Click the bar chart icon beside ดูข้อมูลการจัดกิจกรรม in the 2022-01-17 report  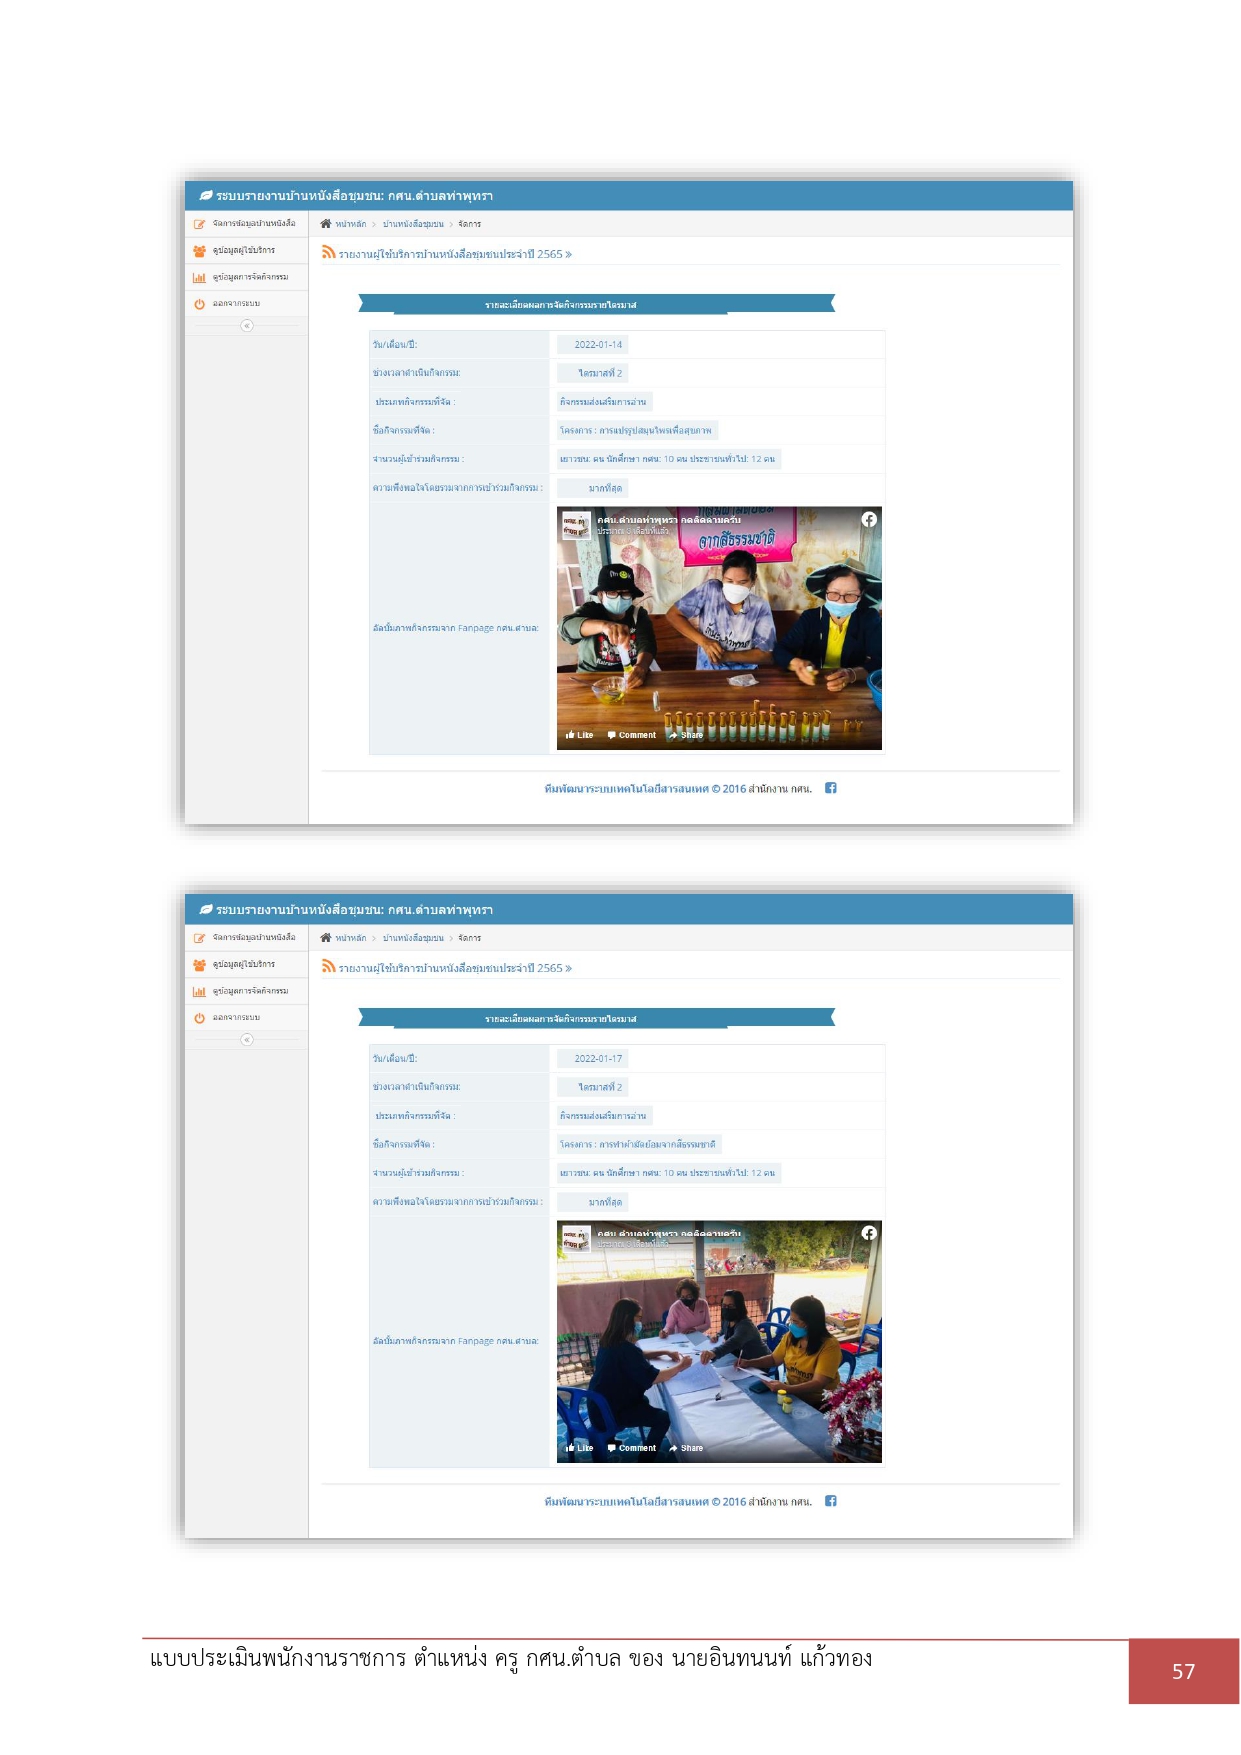199,992
